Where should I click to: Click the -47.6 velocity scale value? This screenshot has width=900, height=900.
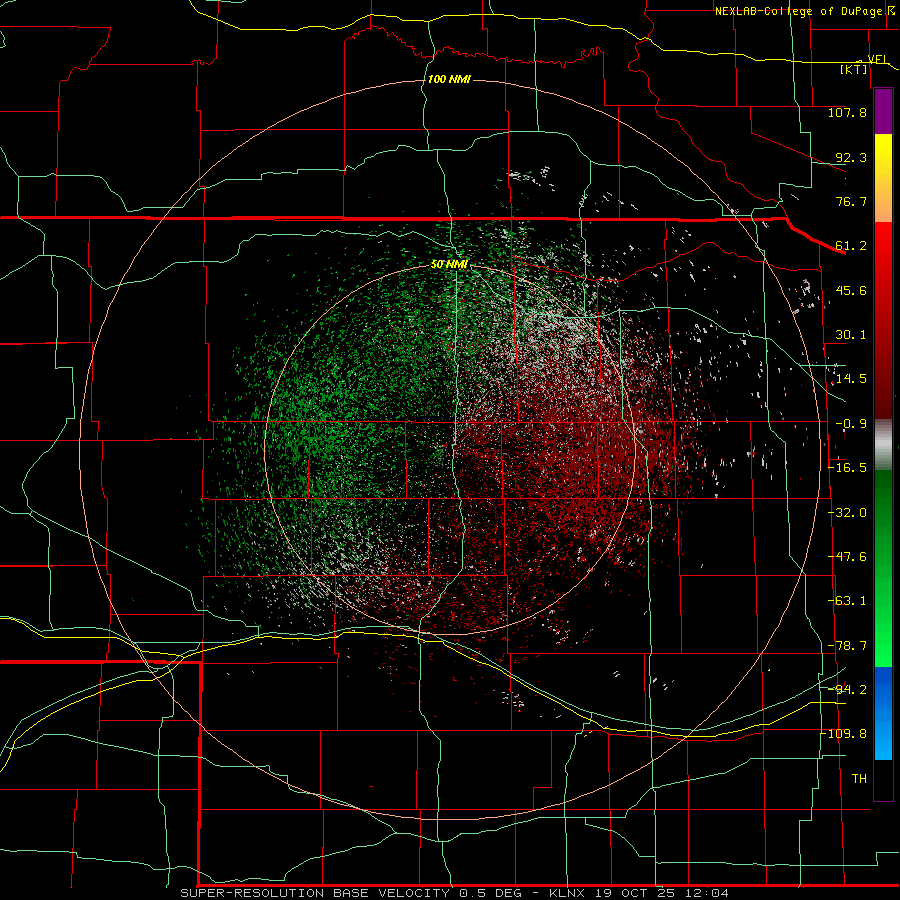[x=847, y=557]
